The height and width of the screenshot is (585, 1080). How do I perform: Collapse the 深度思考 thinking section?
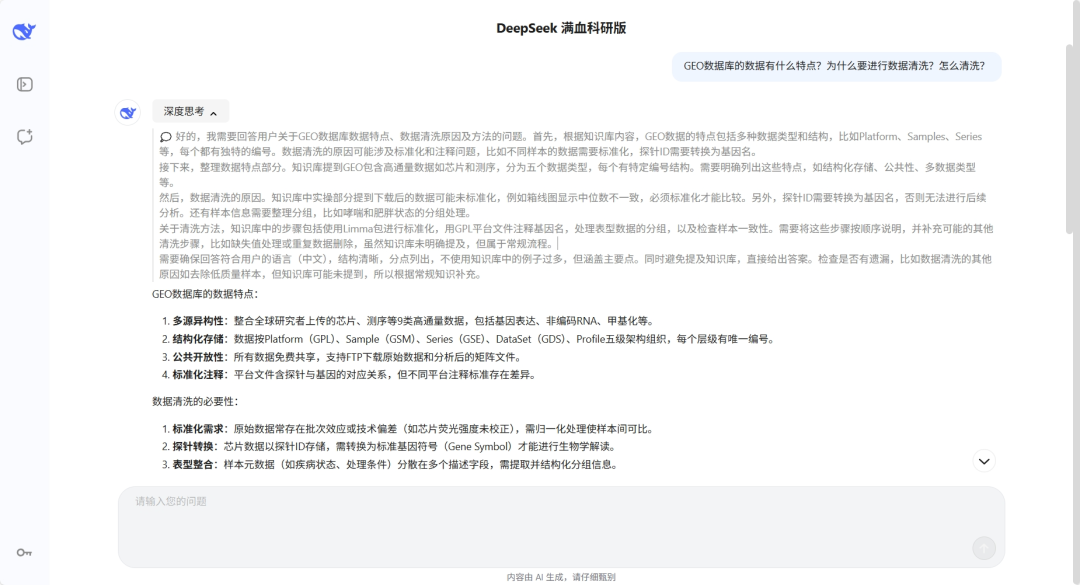click(x=191, y=112)
